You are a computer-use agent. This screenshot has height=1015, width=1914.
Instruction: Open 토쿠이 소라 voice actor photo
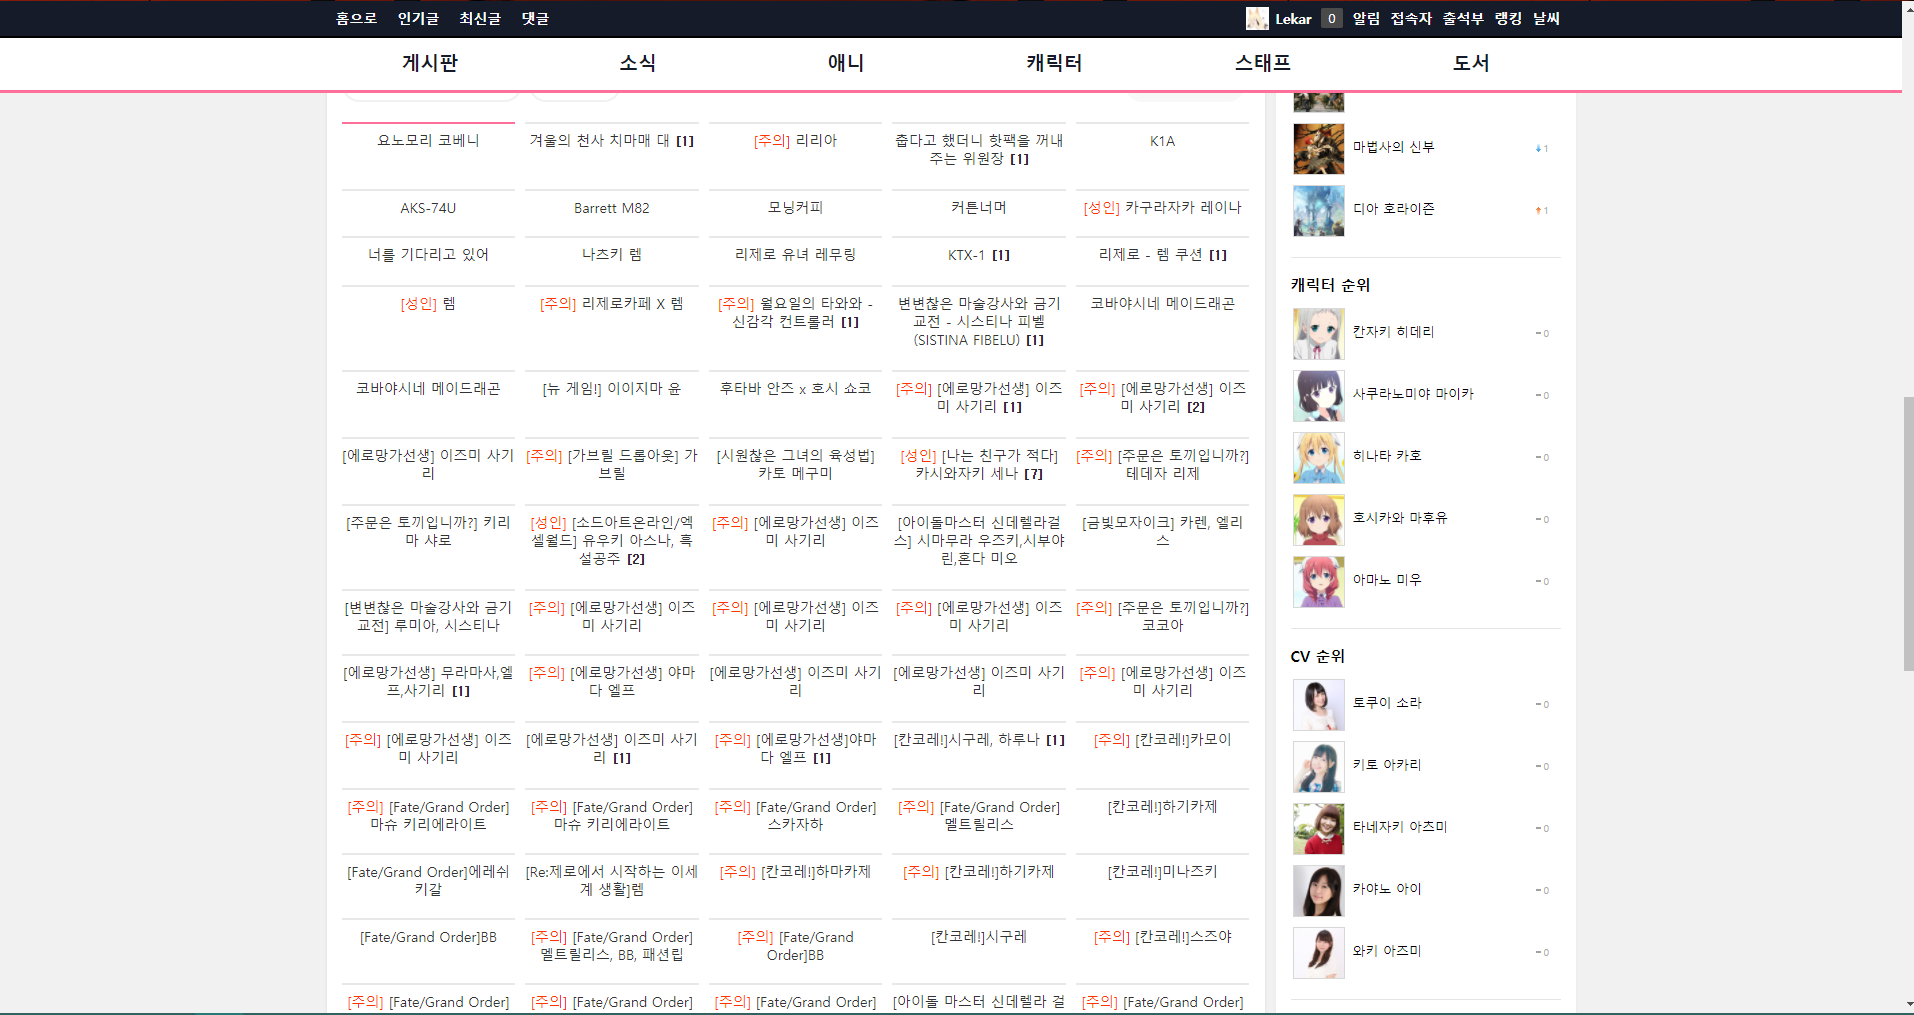coord(1318,704)
